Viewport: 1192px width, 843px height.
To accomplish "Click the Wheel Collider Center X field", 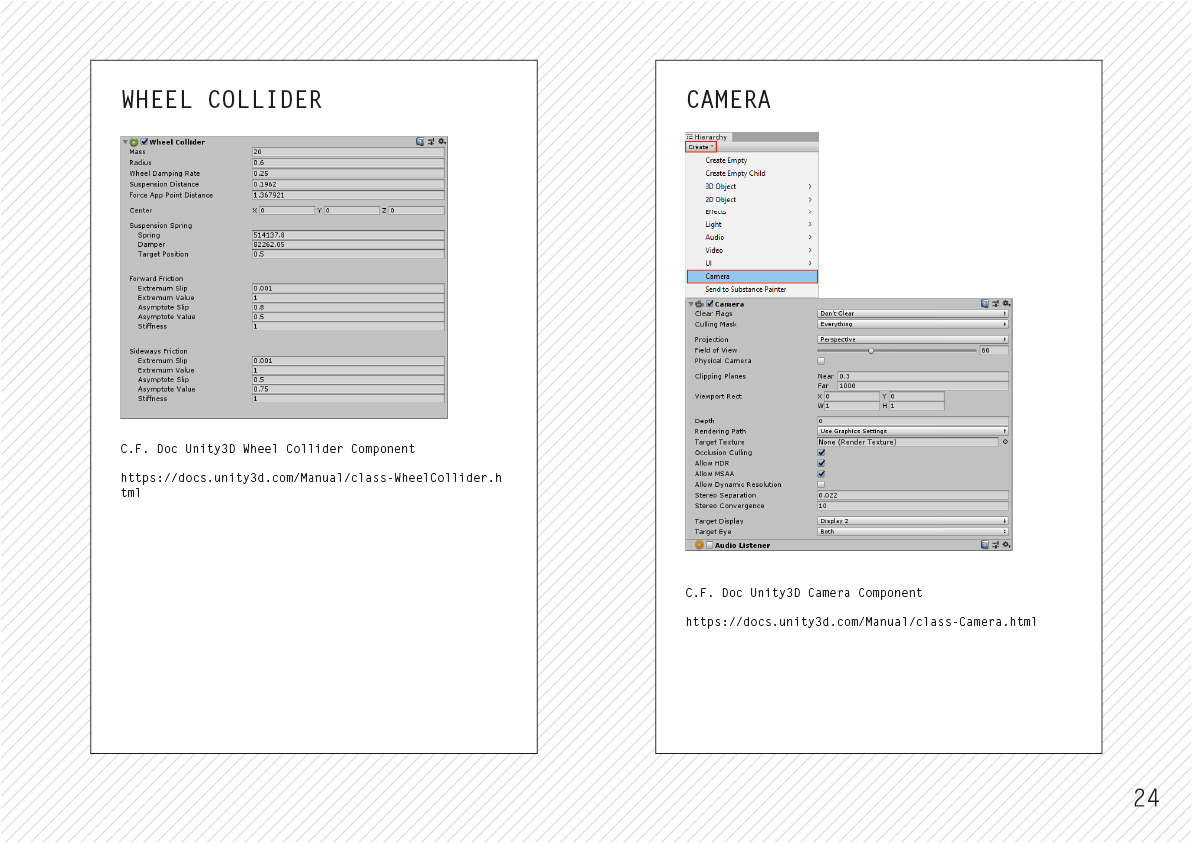I will click(x=287, y=211).
